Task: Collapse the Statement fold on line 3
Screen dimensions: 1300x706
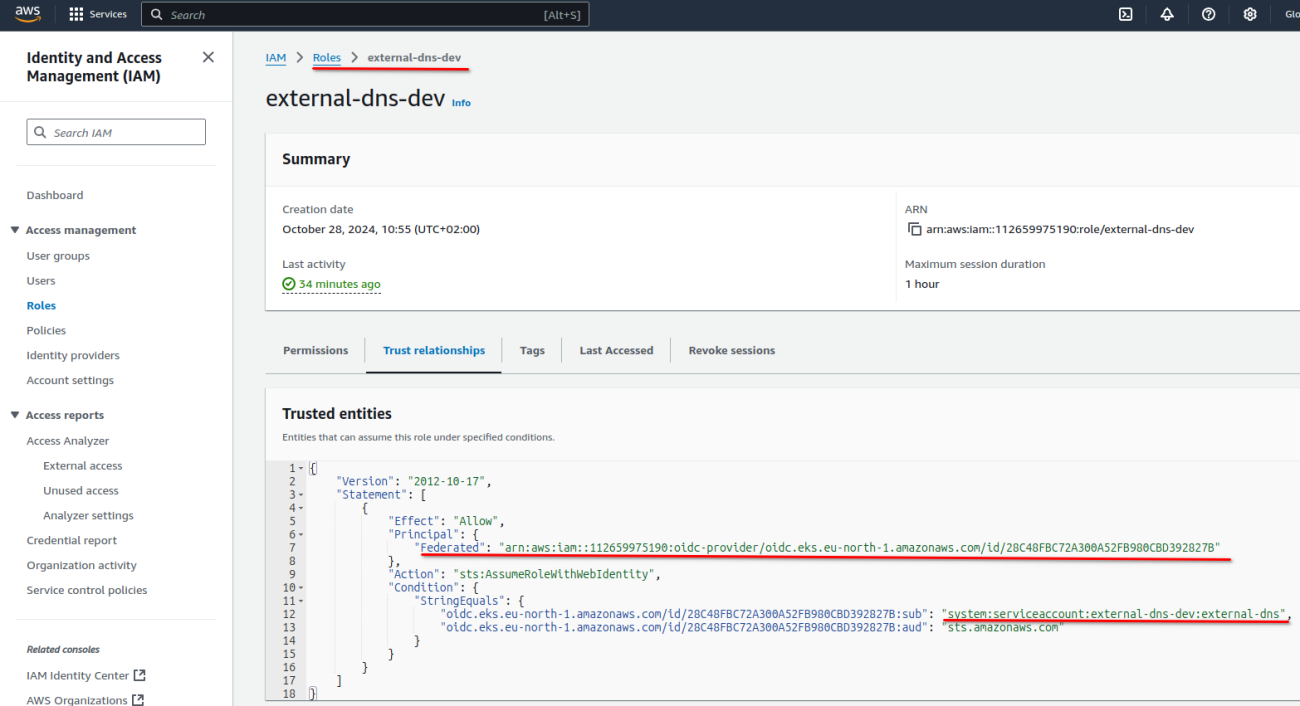Action: pos(302,494)
